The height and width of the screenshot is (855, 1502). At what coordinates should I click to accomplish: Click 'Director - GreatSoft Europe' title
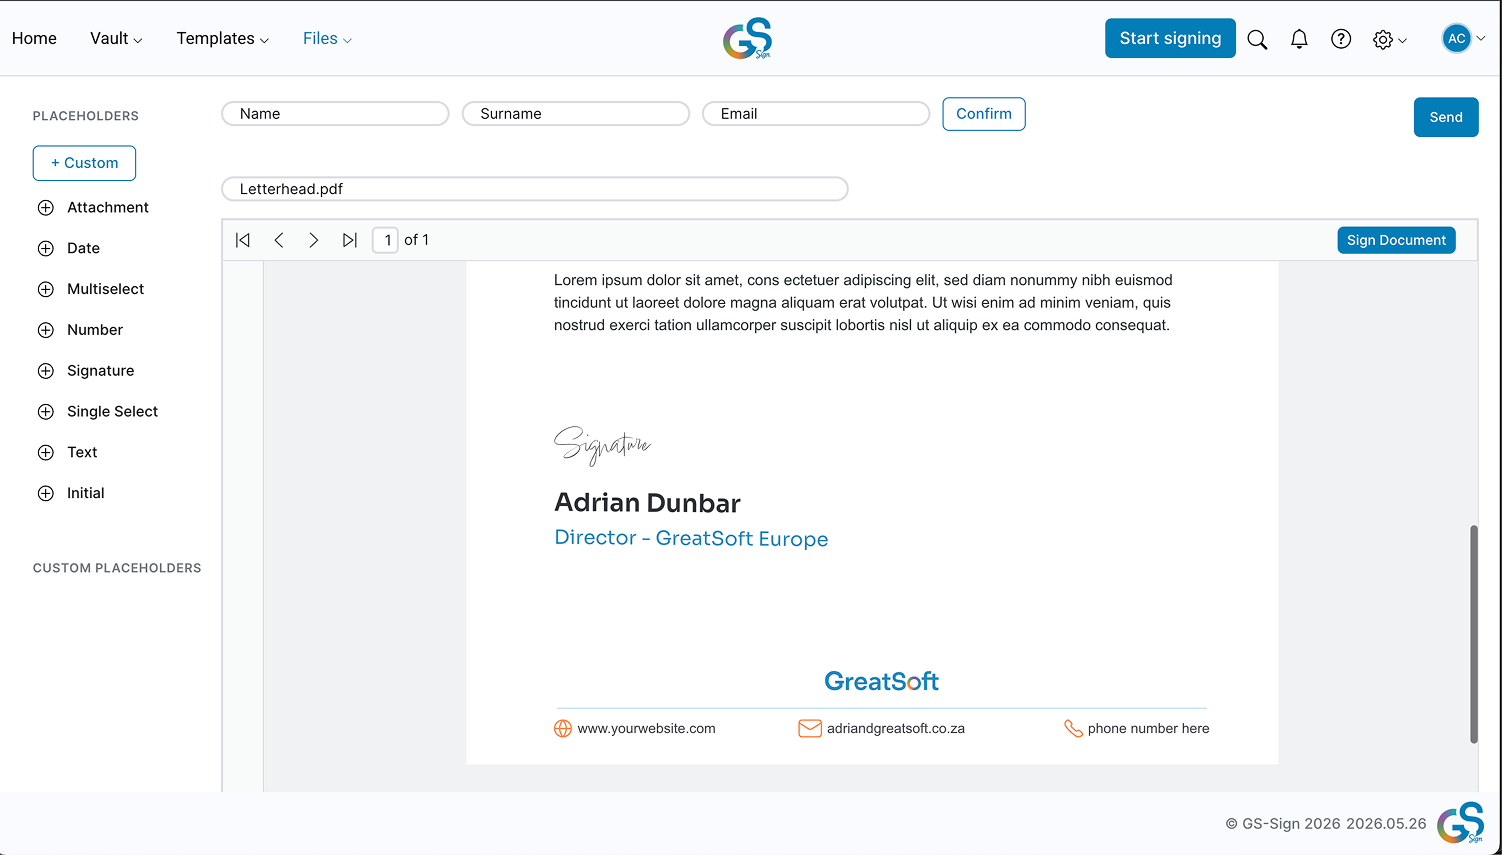[x=691, y=539]
